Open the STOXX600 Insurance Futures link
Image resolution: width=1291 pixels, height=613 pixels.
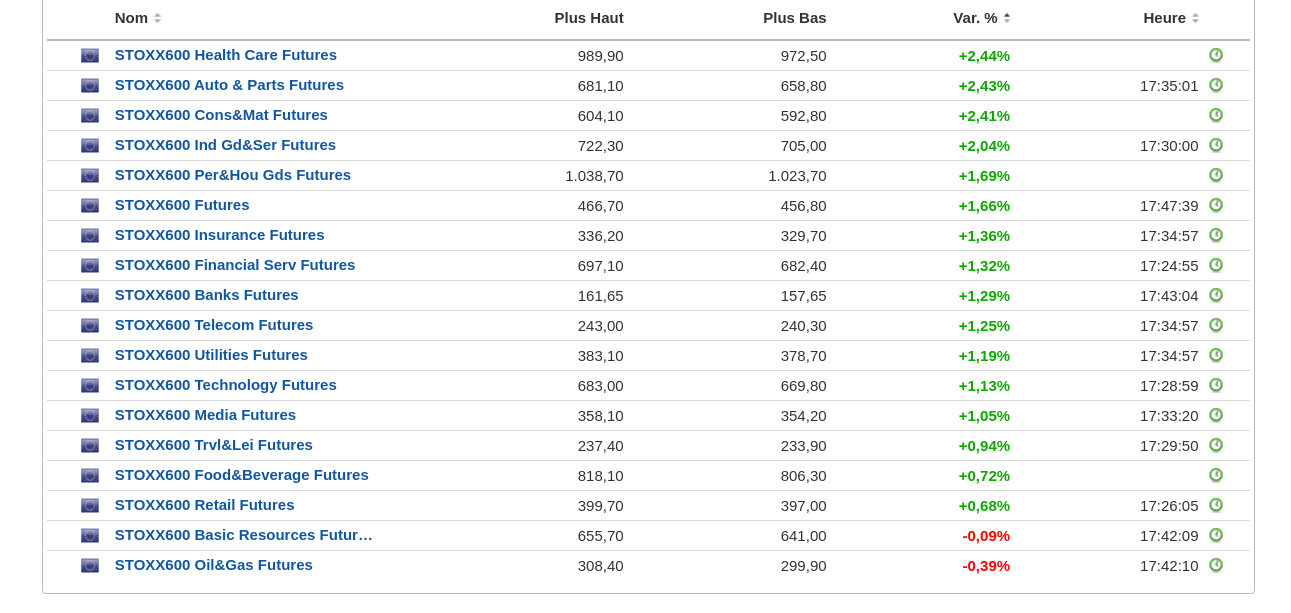point(219,235)
